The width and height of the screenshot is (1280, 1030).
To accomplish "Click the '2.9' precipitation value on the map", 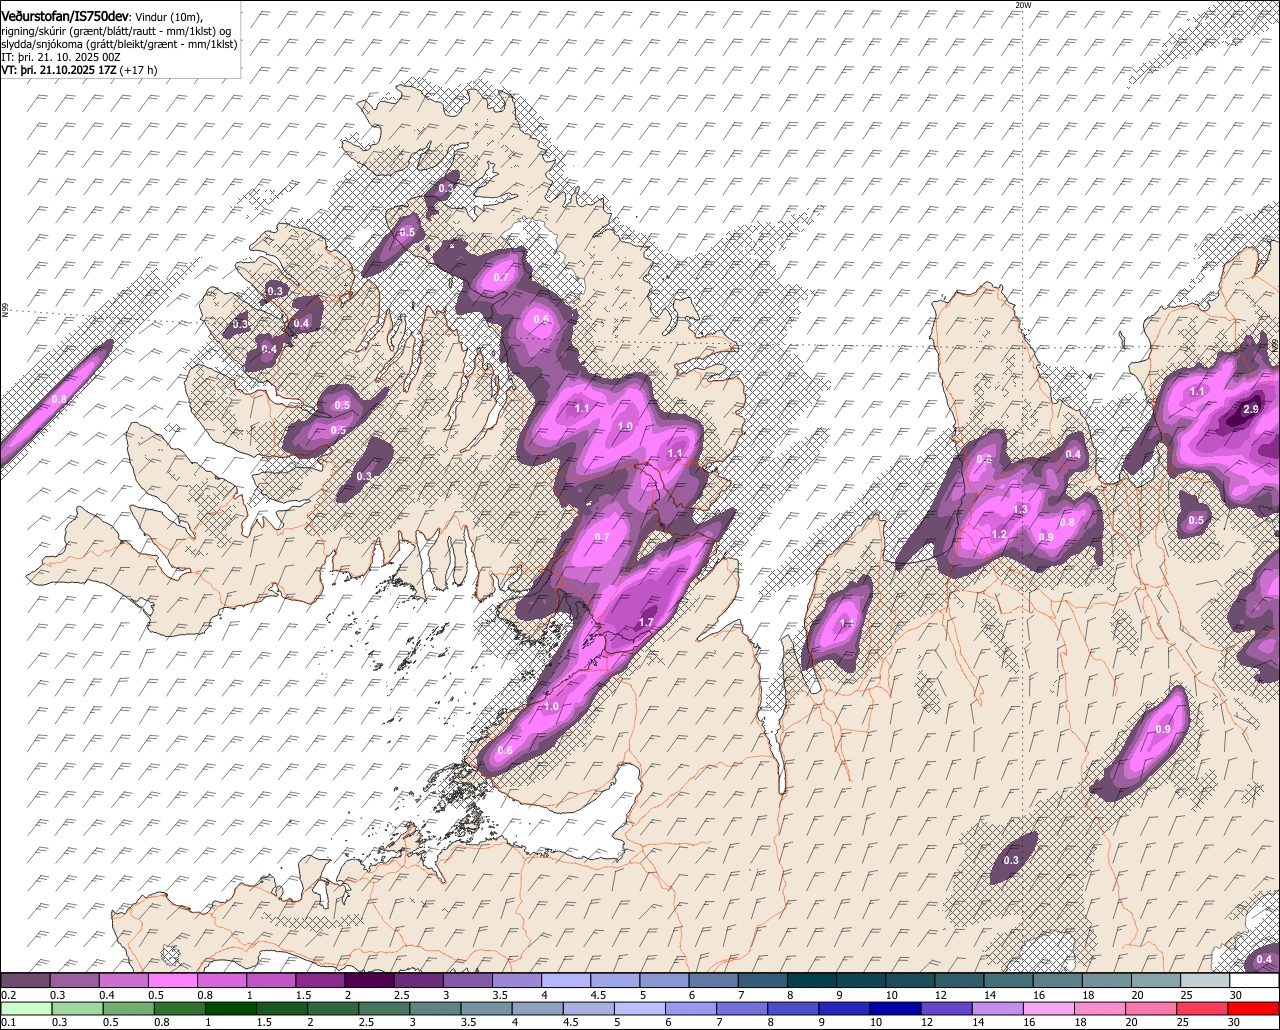I will 1251,410.
